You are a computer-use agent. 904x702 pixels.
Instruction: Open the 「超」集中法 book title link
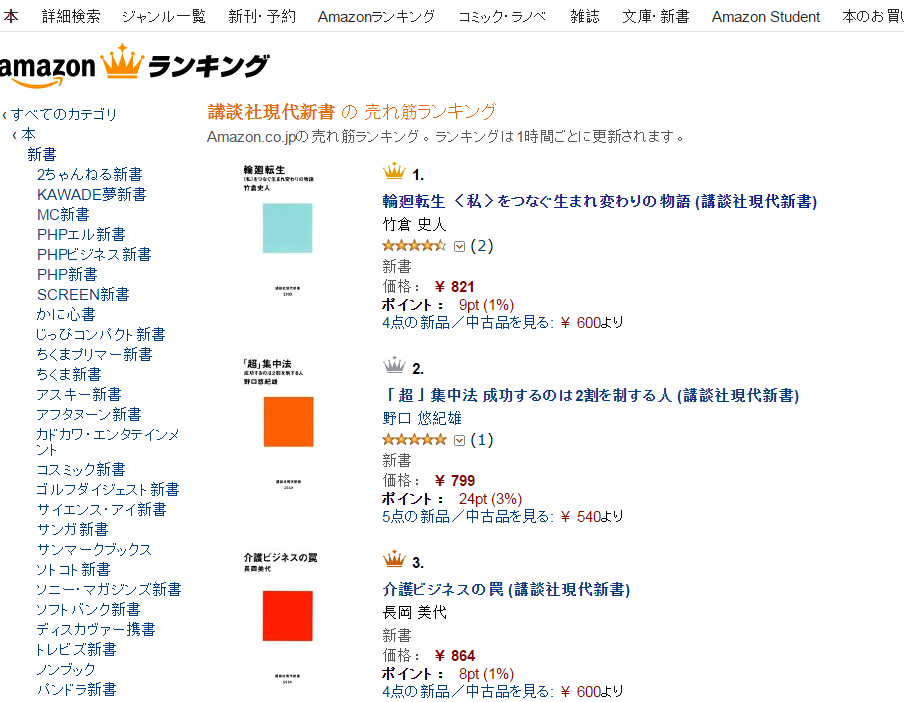pyautogui.click(x=591, y=395)
